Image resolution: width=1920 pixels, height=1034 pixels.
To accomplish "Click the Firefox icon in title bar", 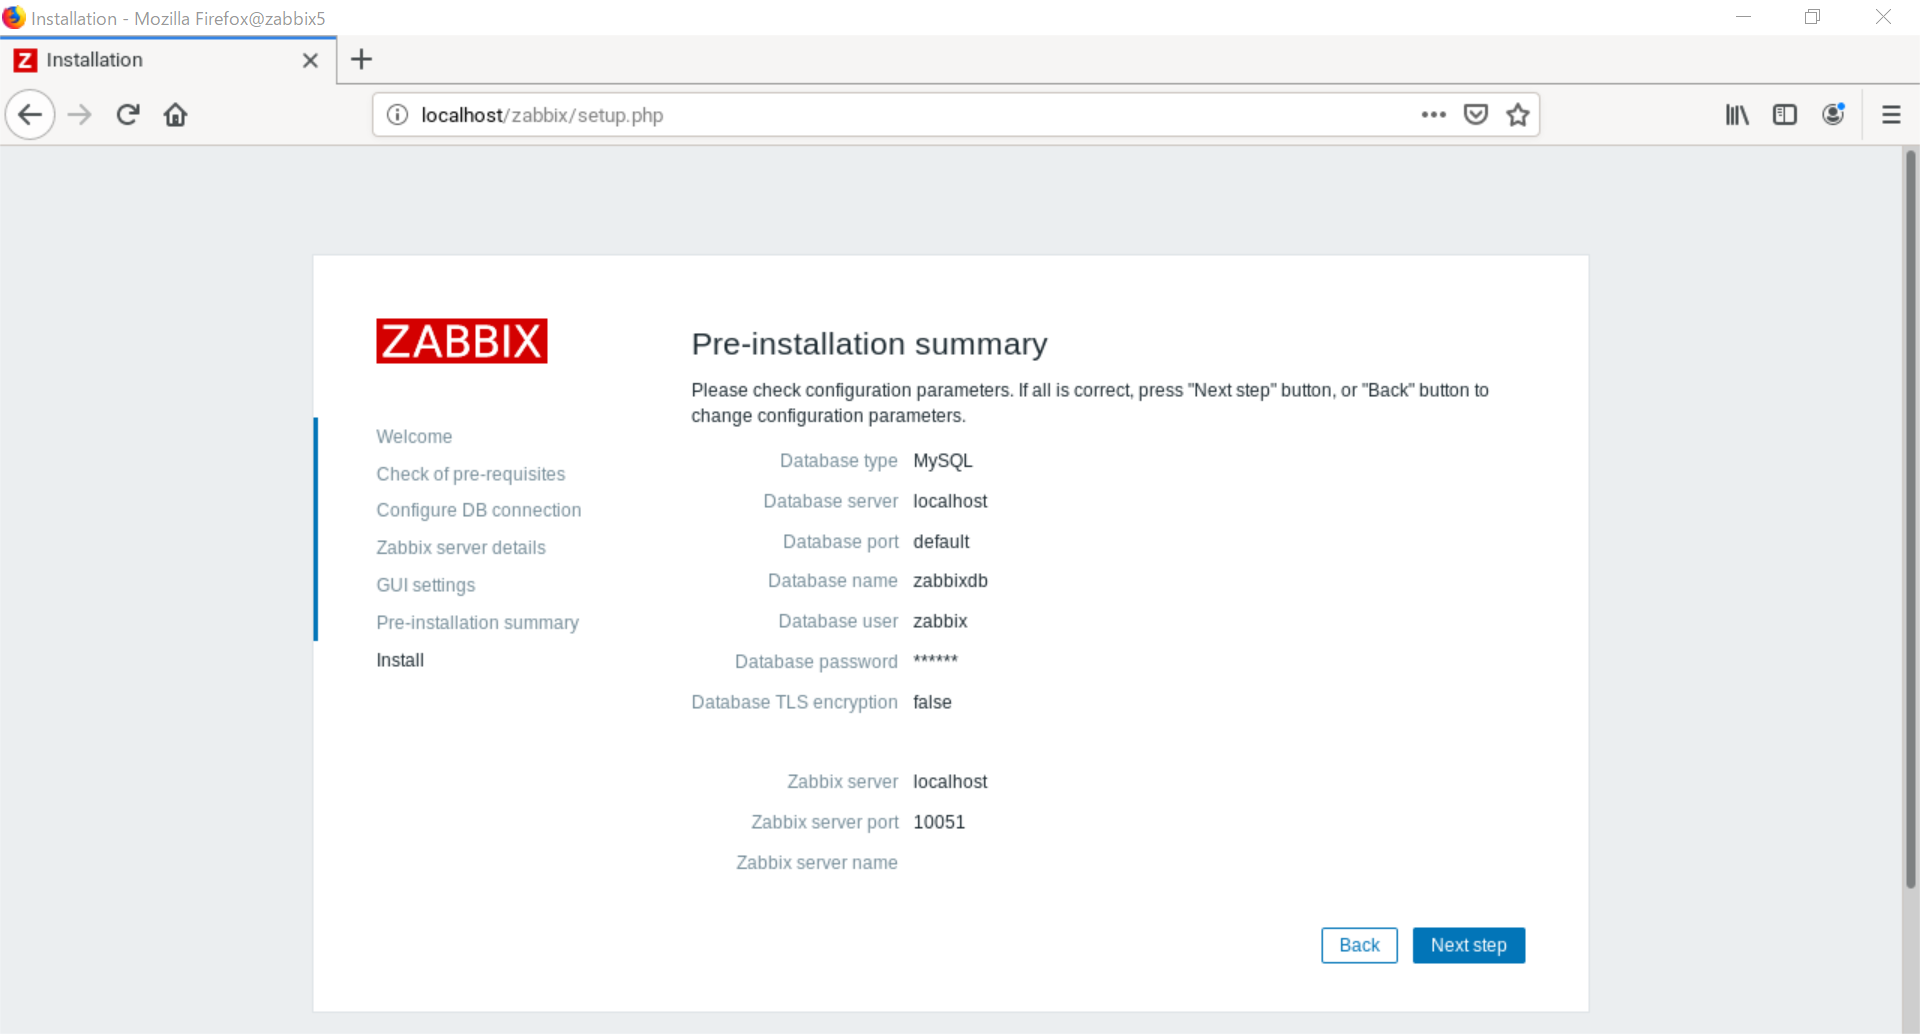I will (x=13, y=18).
